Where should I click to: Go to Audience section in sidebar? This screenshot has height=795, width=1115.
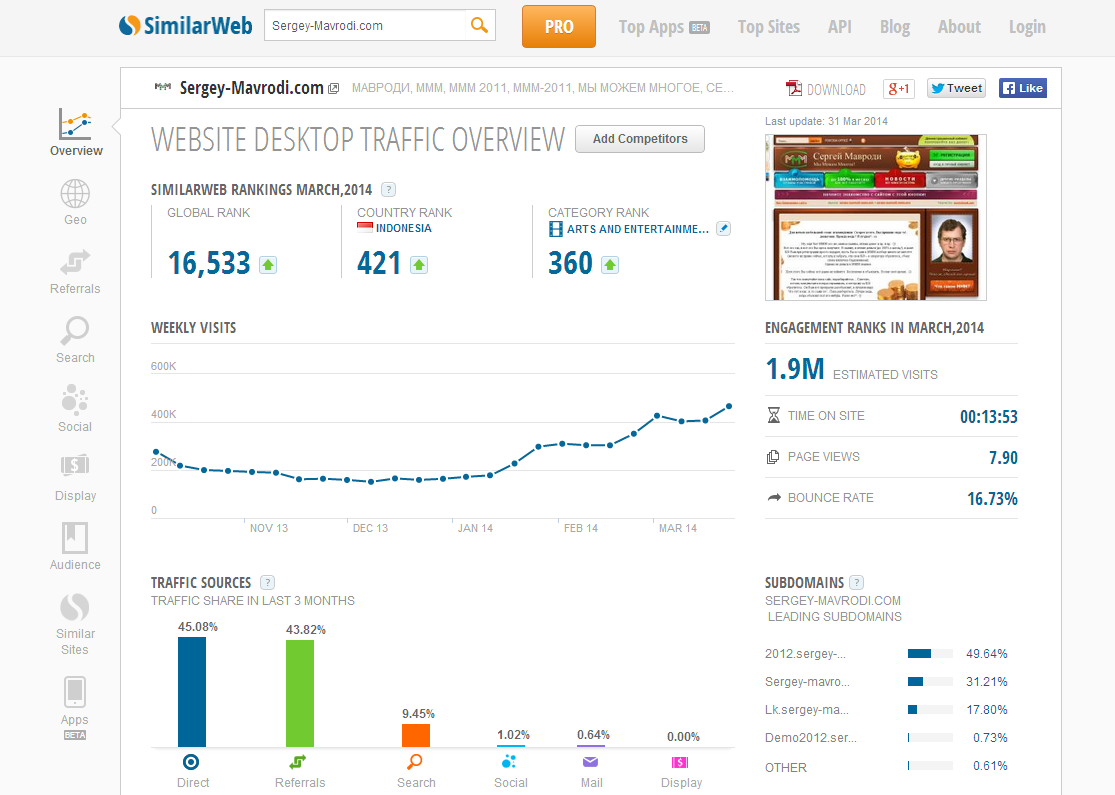(75, 539)
